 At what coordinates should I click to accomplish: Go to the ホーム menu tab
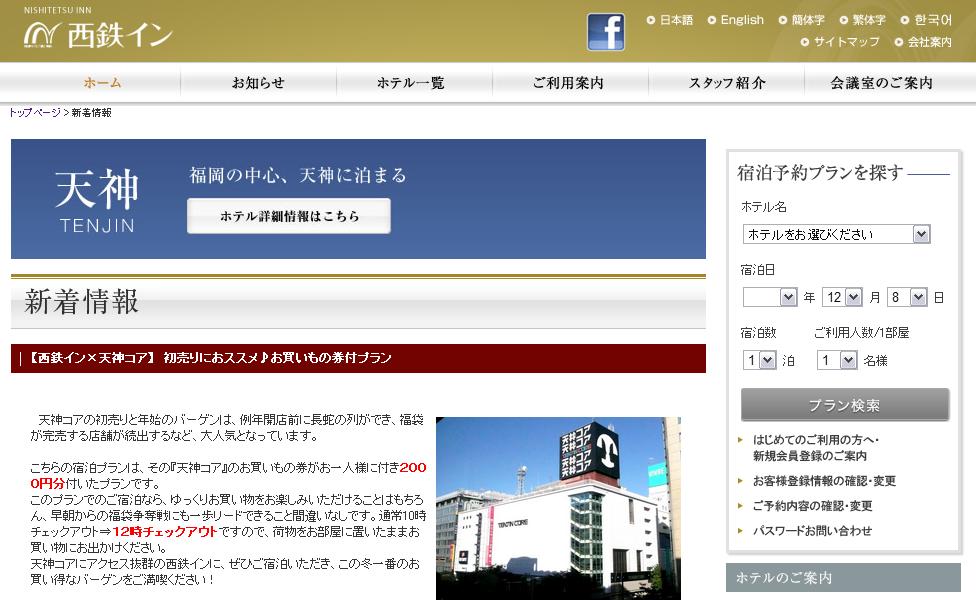pos(102,83)
